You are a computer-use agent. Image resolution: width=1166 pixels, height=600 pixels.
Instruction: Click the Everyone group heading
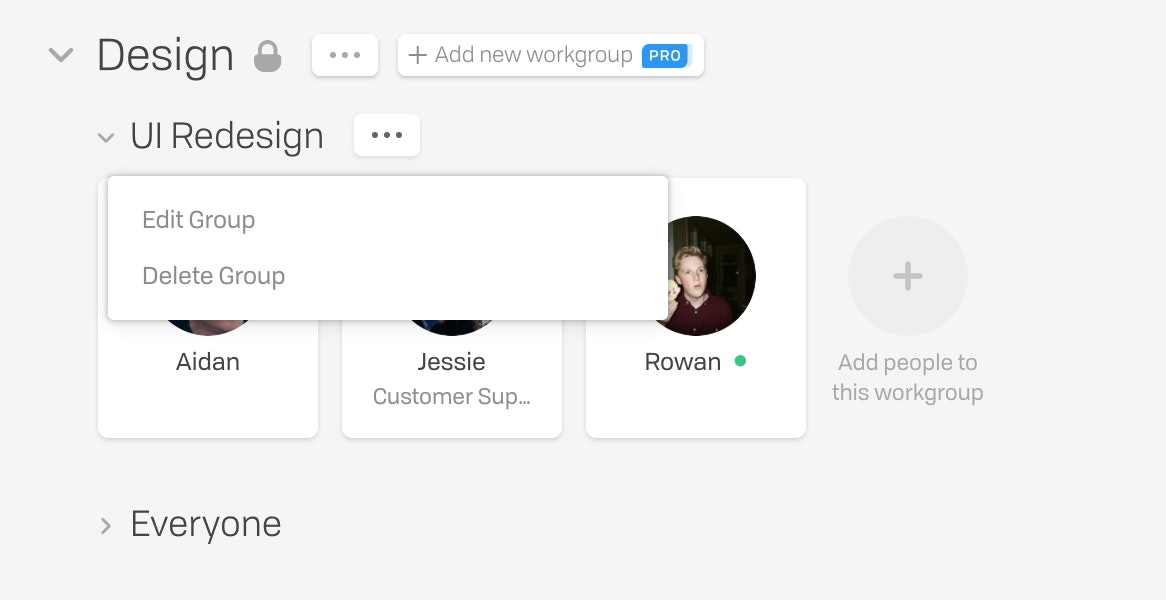click(x=206, y=525)
